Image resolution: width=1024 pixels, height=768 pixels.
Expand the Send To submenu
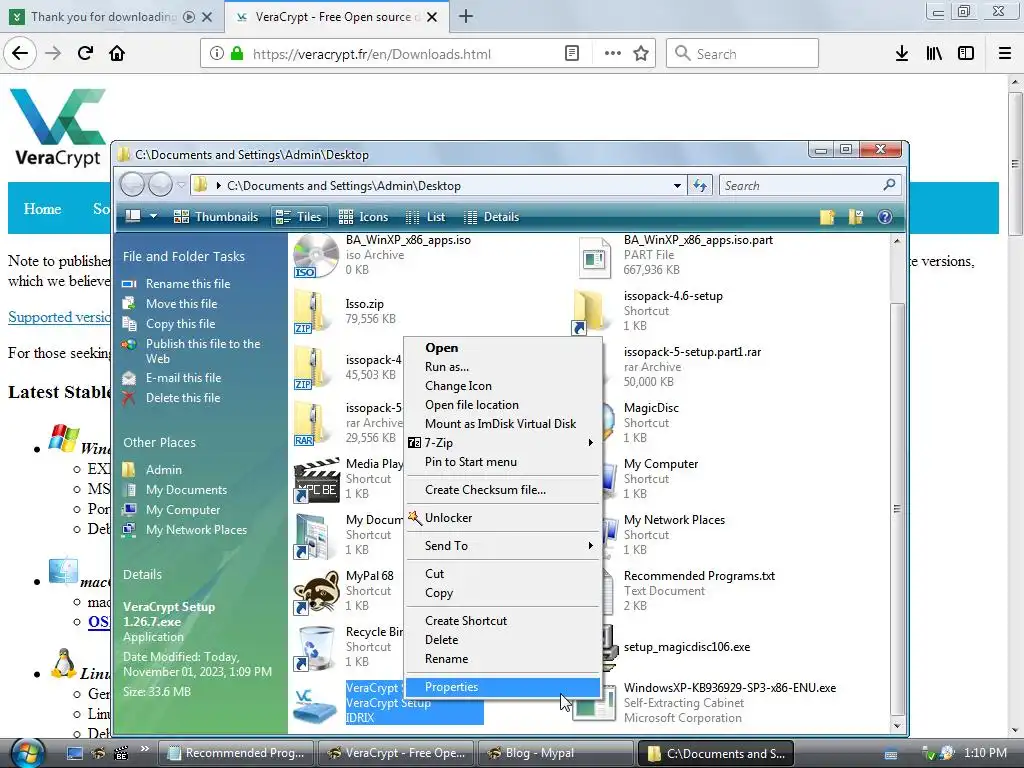pyautogui.click(x=502, y=546)
